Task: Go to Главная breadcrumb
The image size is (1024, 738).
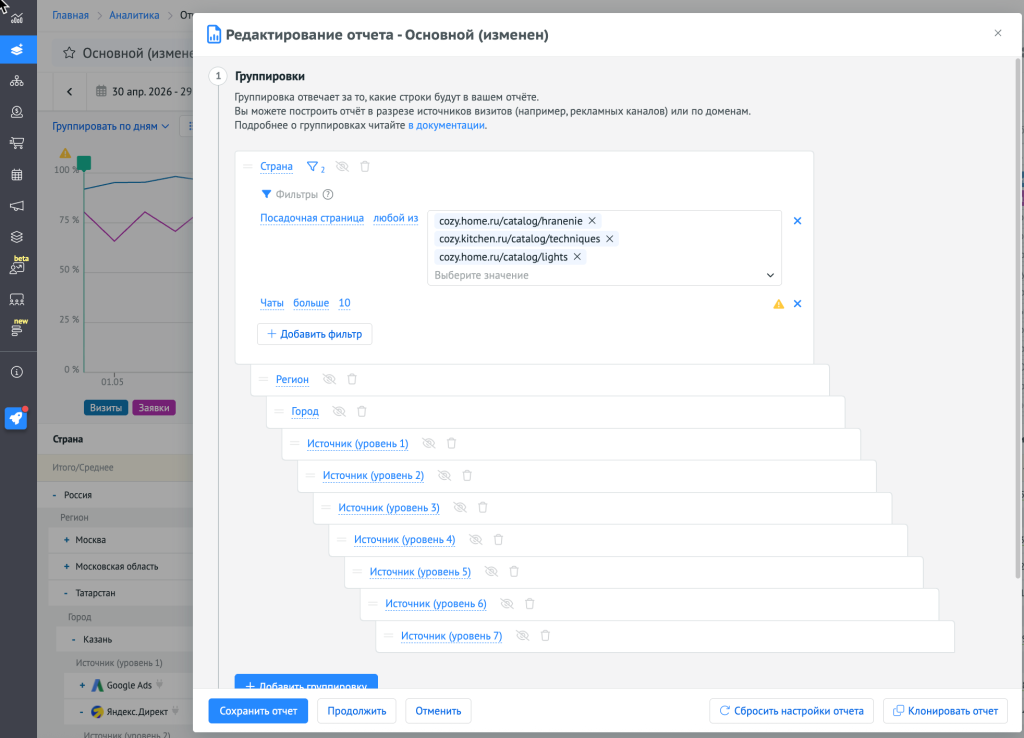Action: [x=71, y=15]
